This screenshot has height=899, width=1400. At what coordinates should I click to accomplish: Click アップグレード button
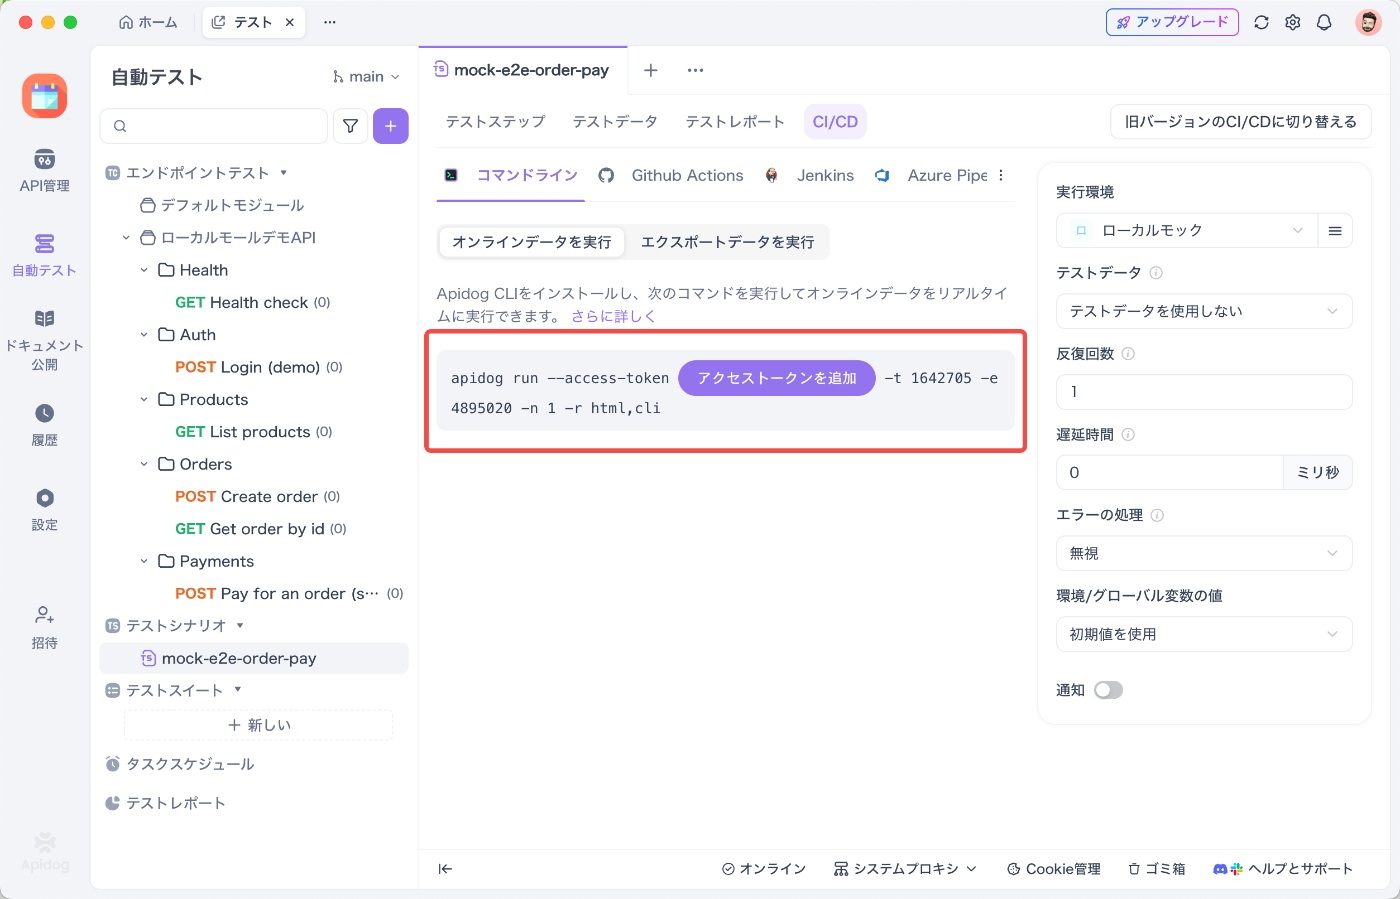[1172, 22]
